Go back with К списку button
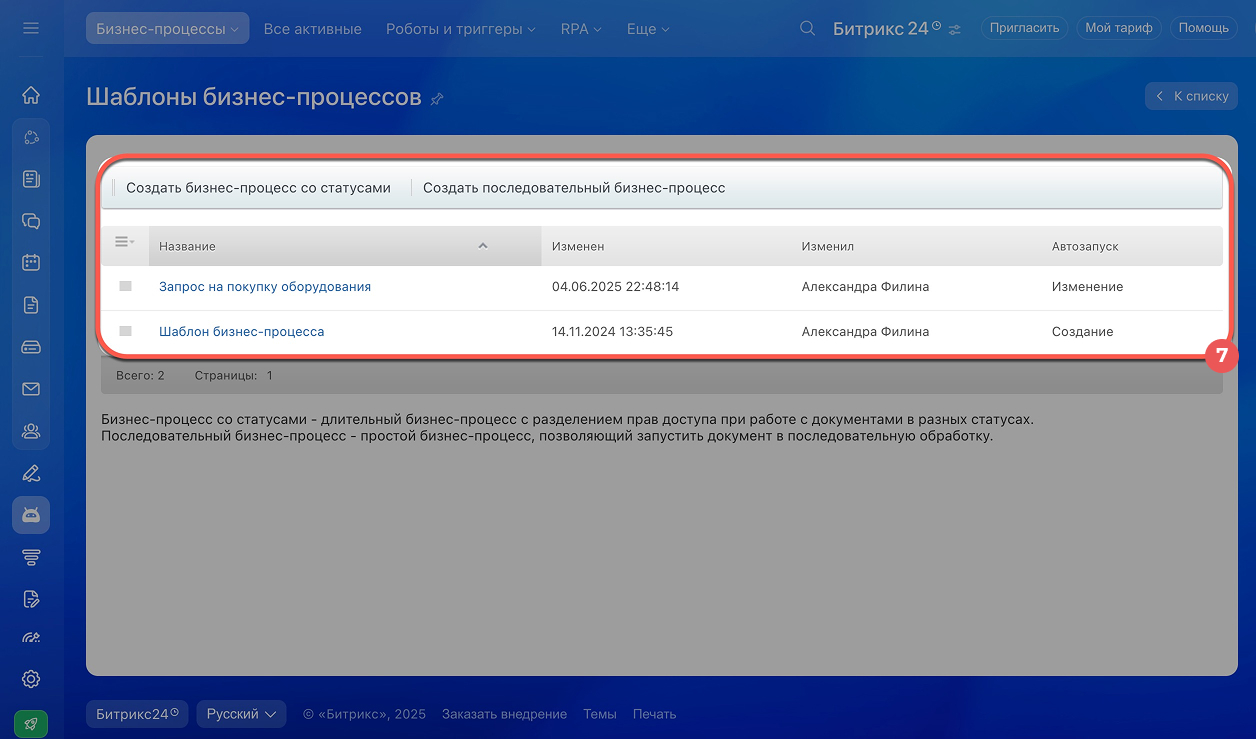 point(1192,96)
